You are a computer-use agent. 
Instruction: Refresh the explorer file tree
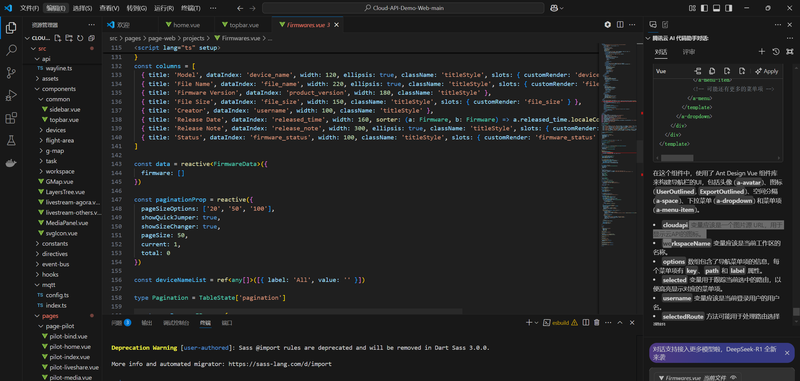(80, 38)
